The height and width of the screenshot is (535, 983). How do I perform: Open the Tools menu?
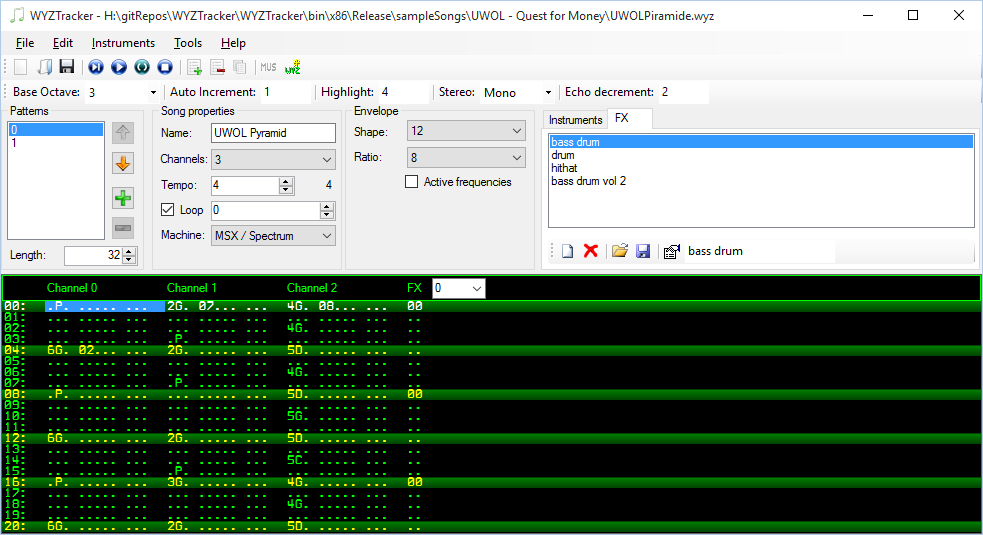click(187, 43)
